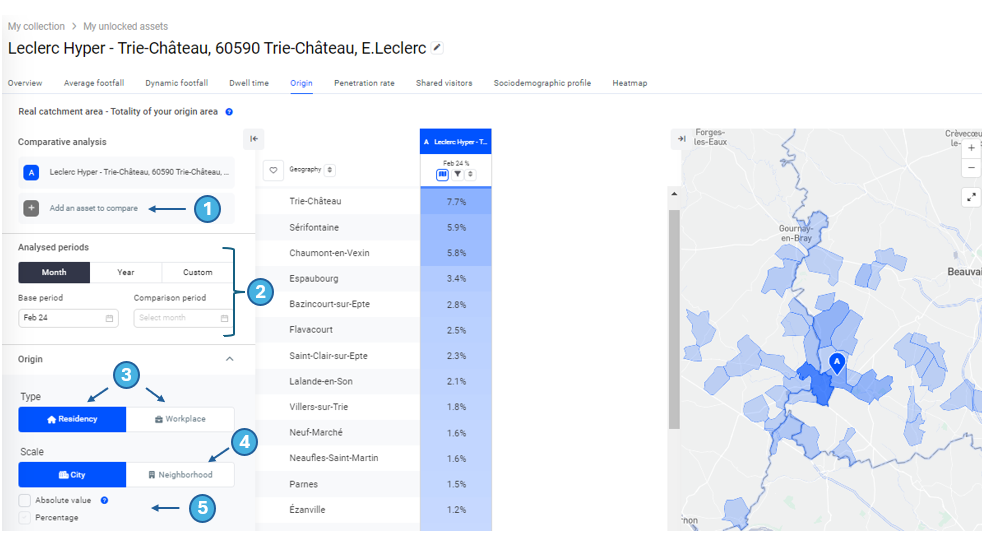Go to My collection breadcrumb link

coord(36,26)
